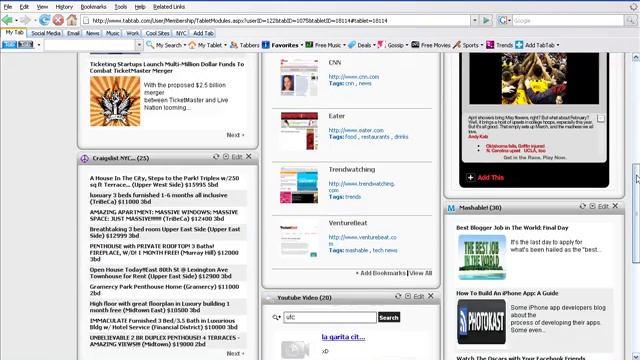Screen dimensions: 640x360
Task: Open the My Tablet dropdown arrow
Action: click(225, 45)
